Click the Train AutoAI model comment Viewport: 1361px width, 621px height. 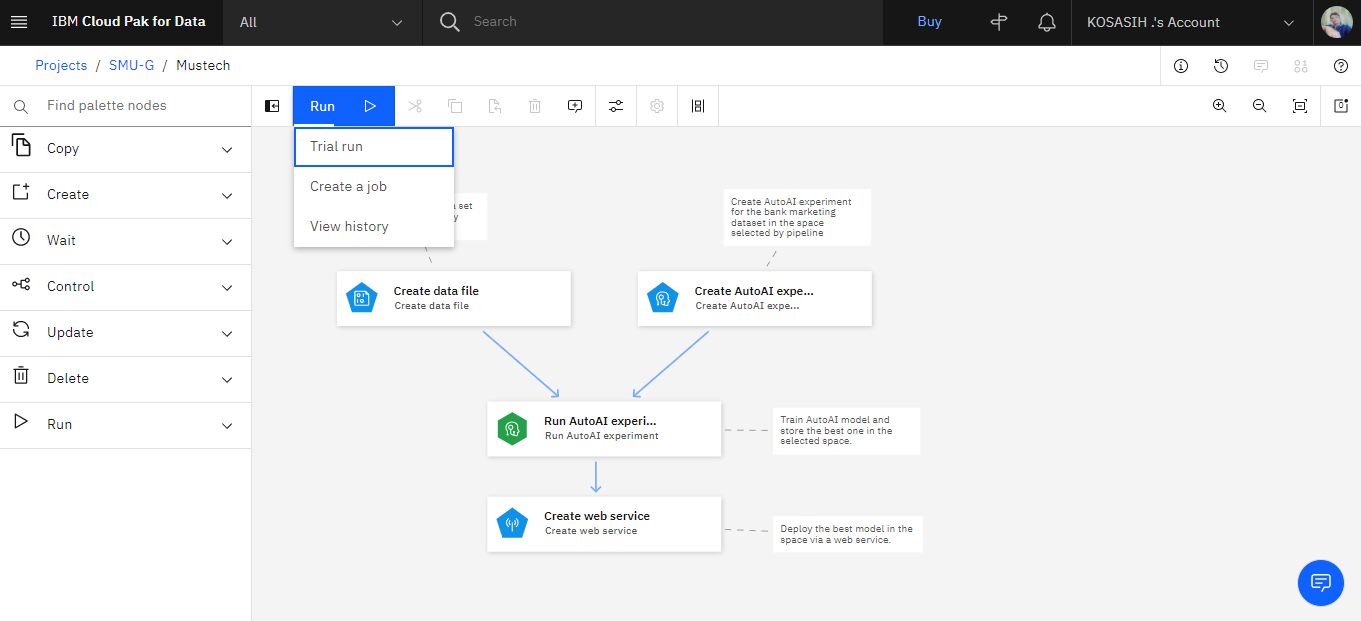pos(846,431)
